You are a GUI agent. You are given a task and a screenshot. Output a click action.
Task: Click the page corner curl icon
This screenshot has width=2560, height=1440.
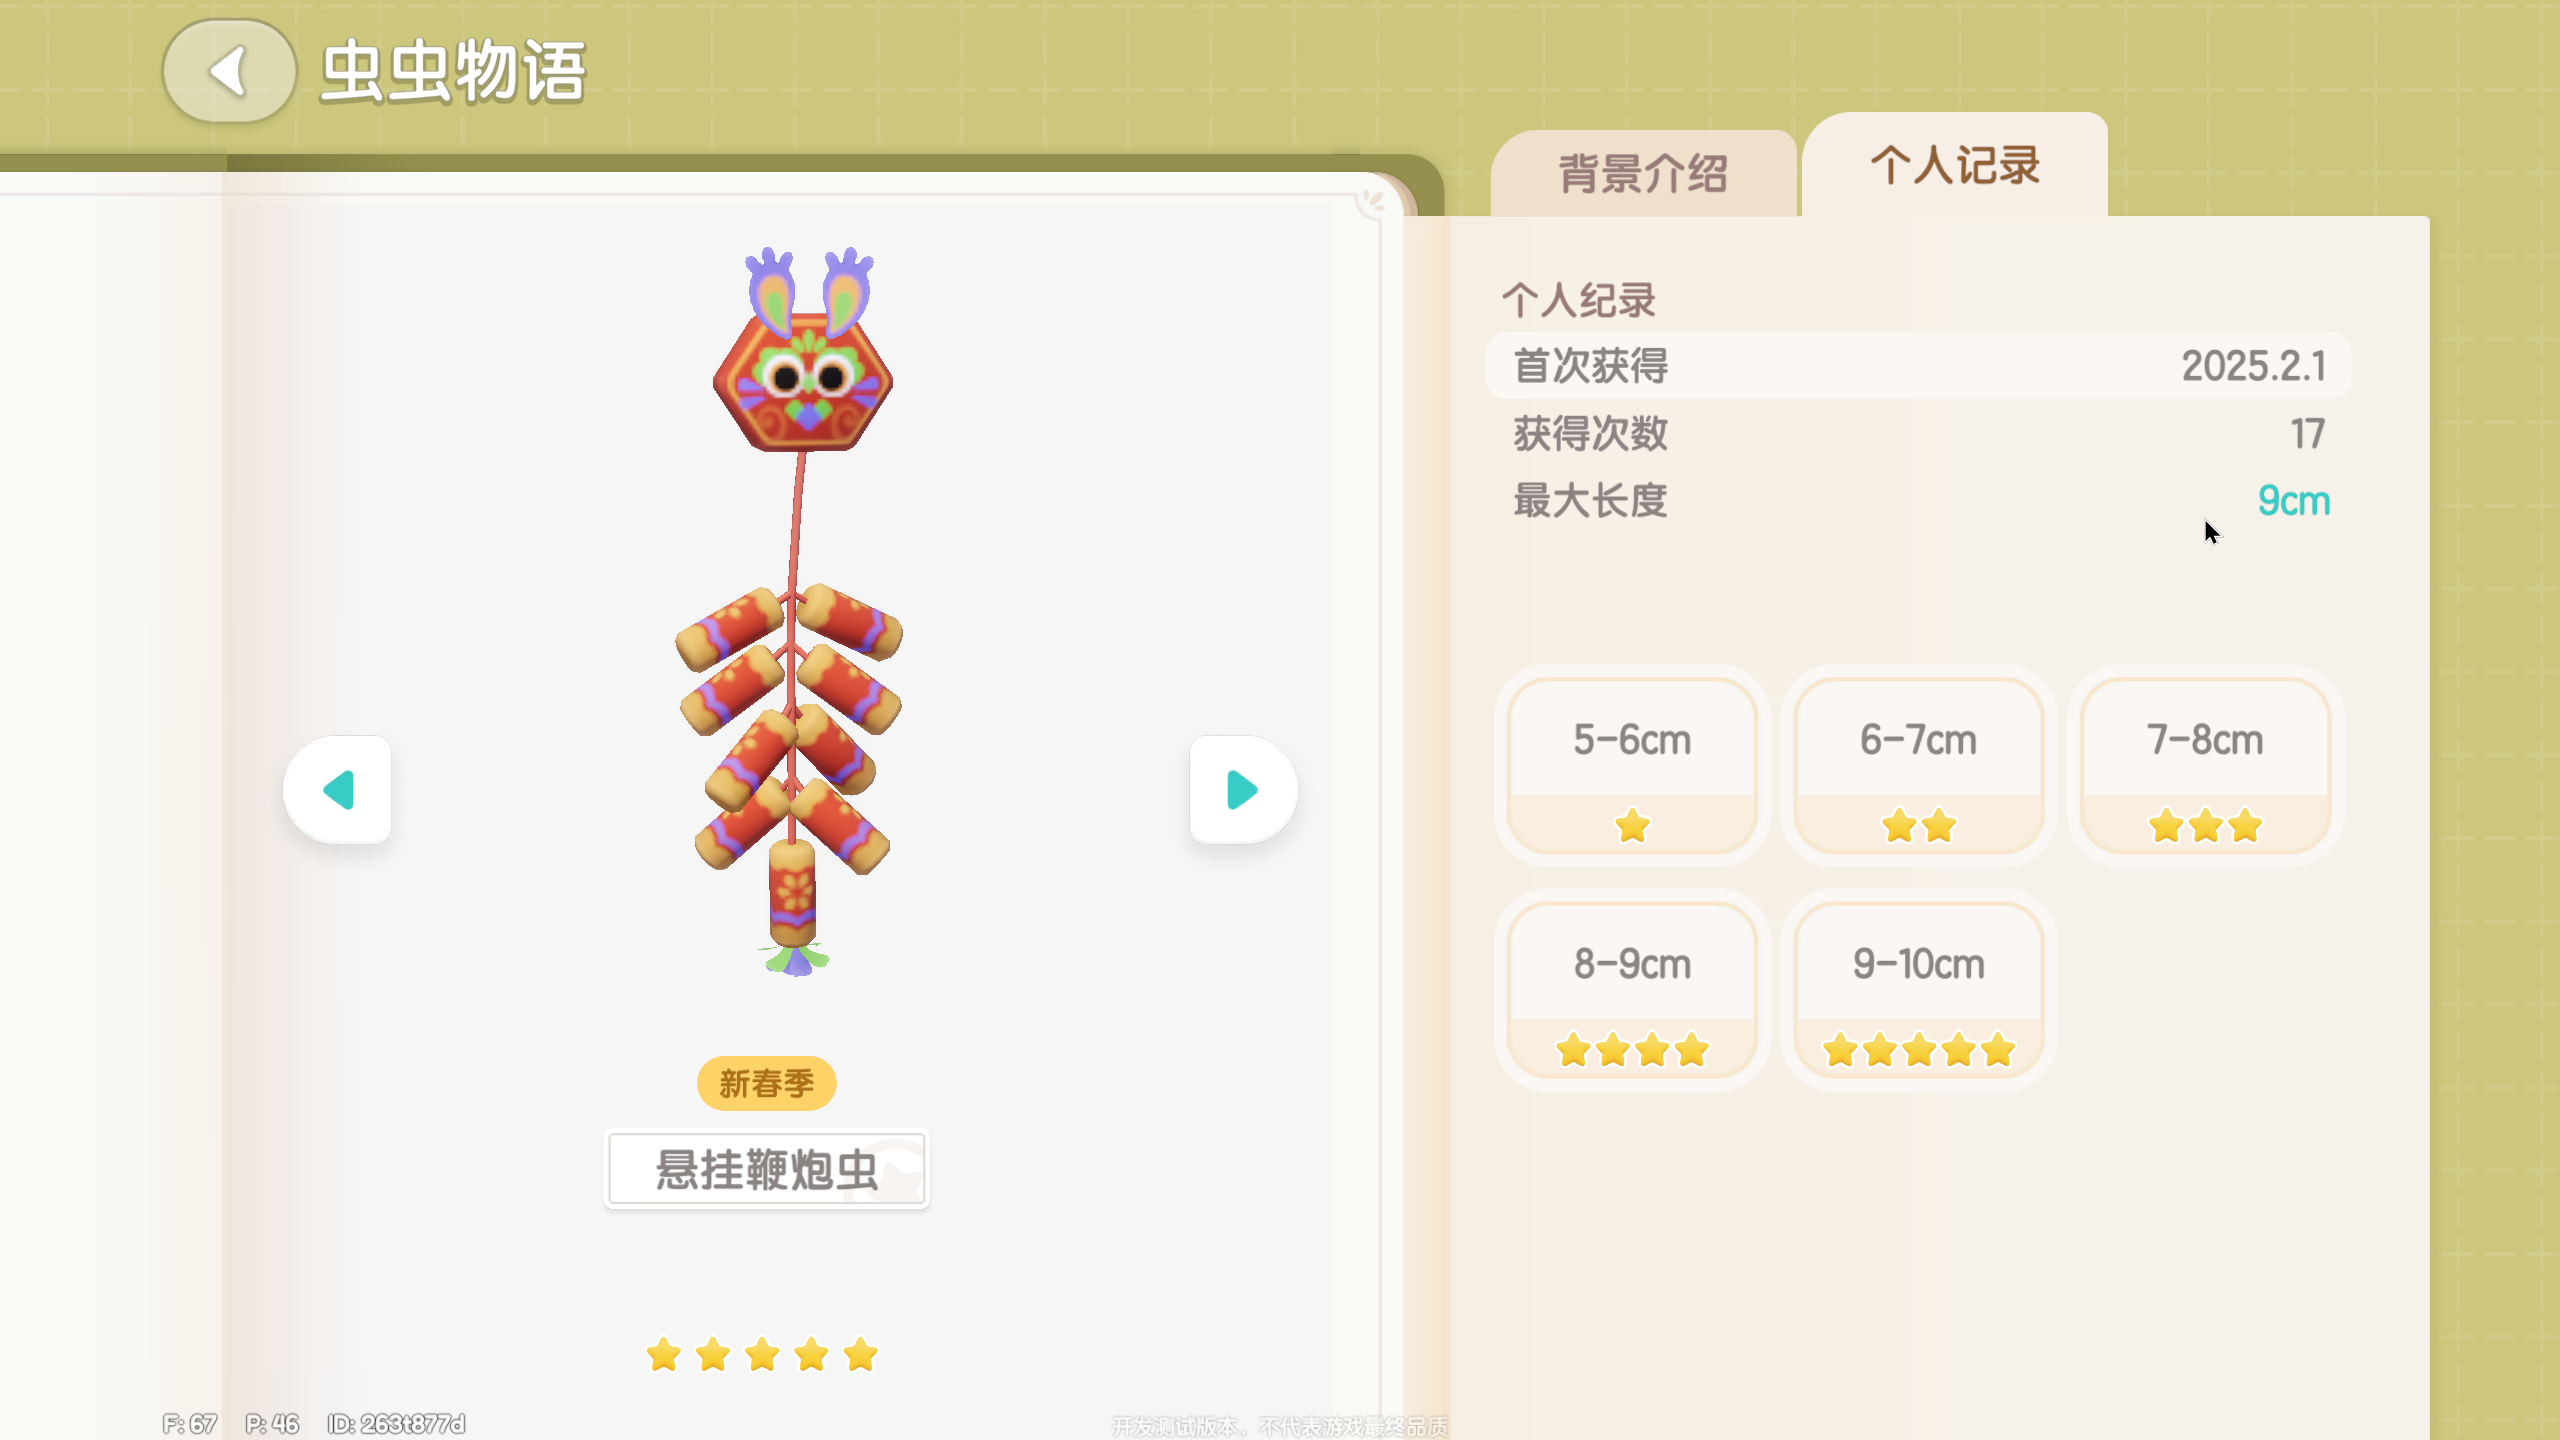pos(1375,201)
